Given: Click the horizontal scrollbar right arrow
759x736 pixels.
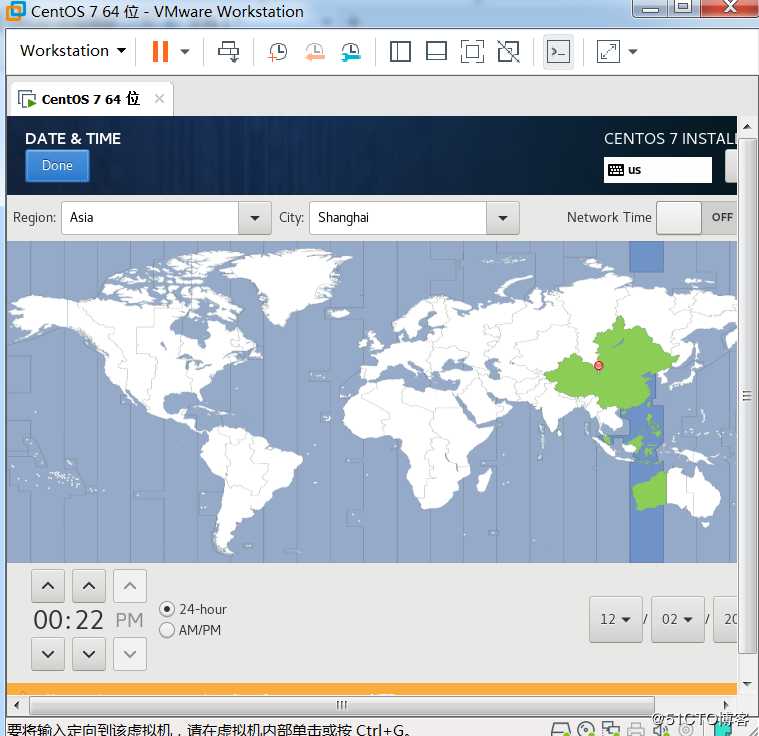Looking at the screenshot, I should click(725, 705).
